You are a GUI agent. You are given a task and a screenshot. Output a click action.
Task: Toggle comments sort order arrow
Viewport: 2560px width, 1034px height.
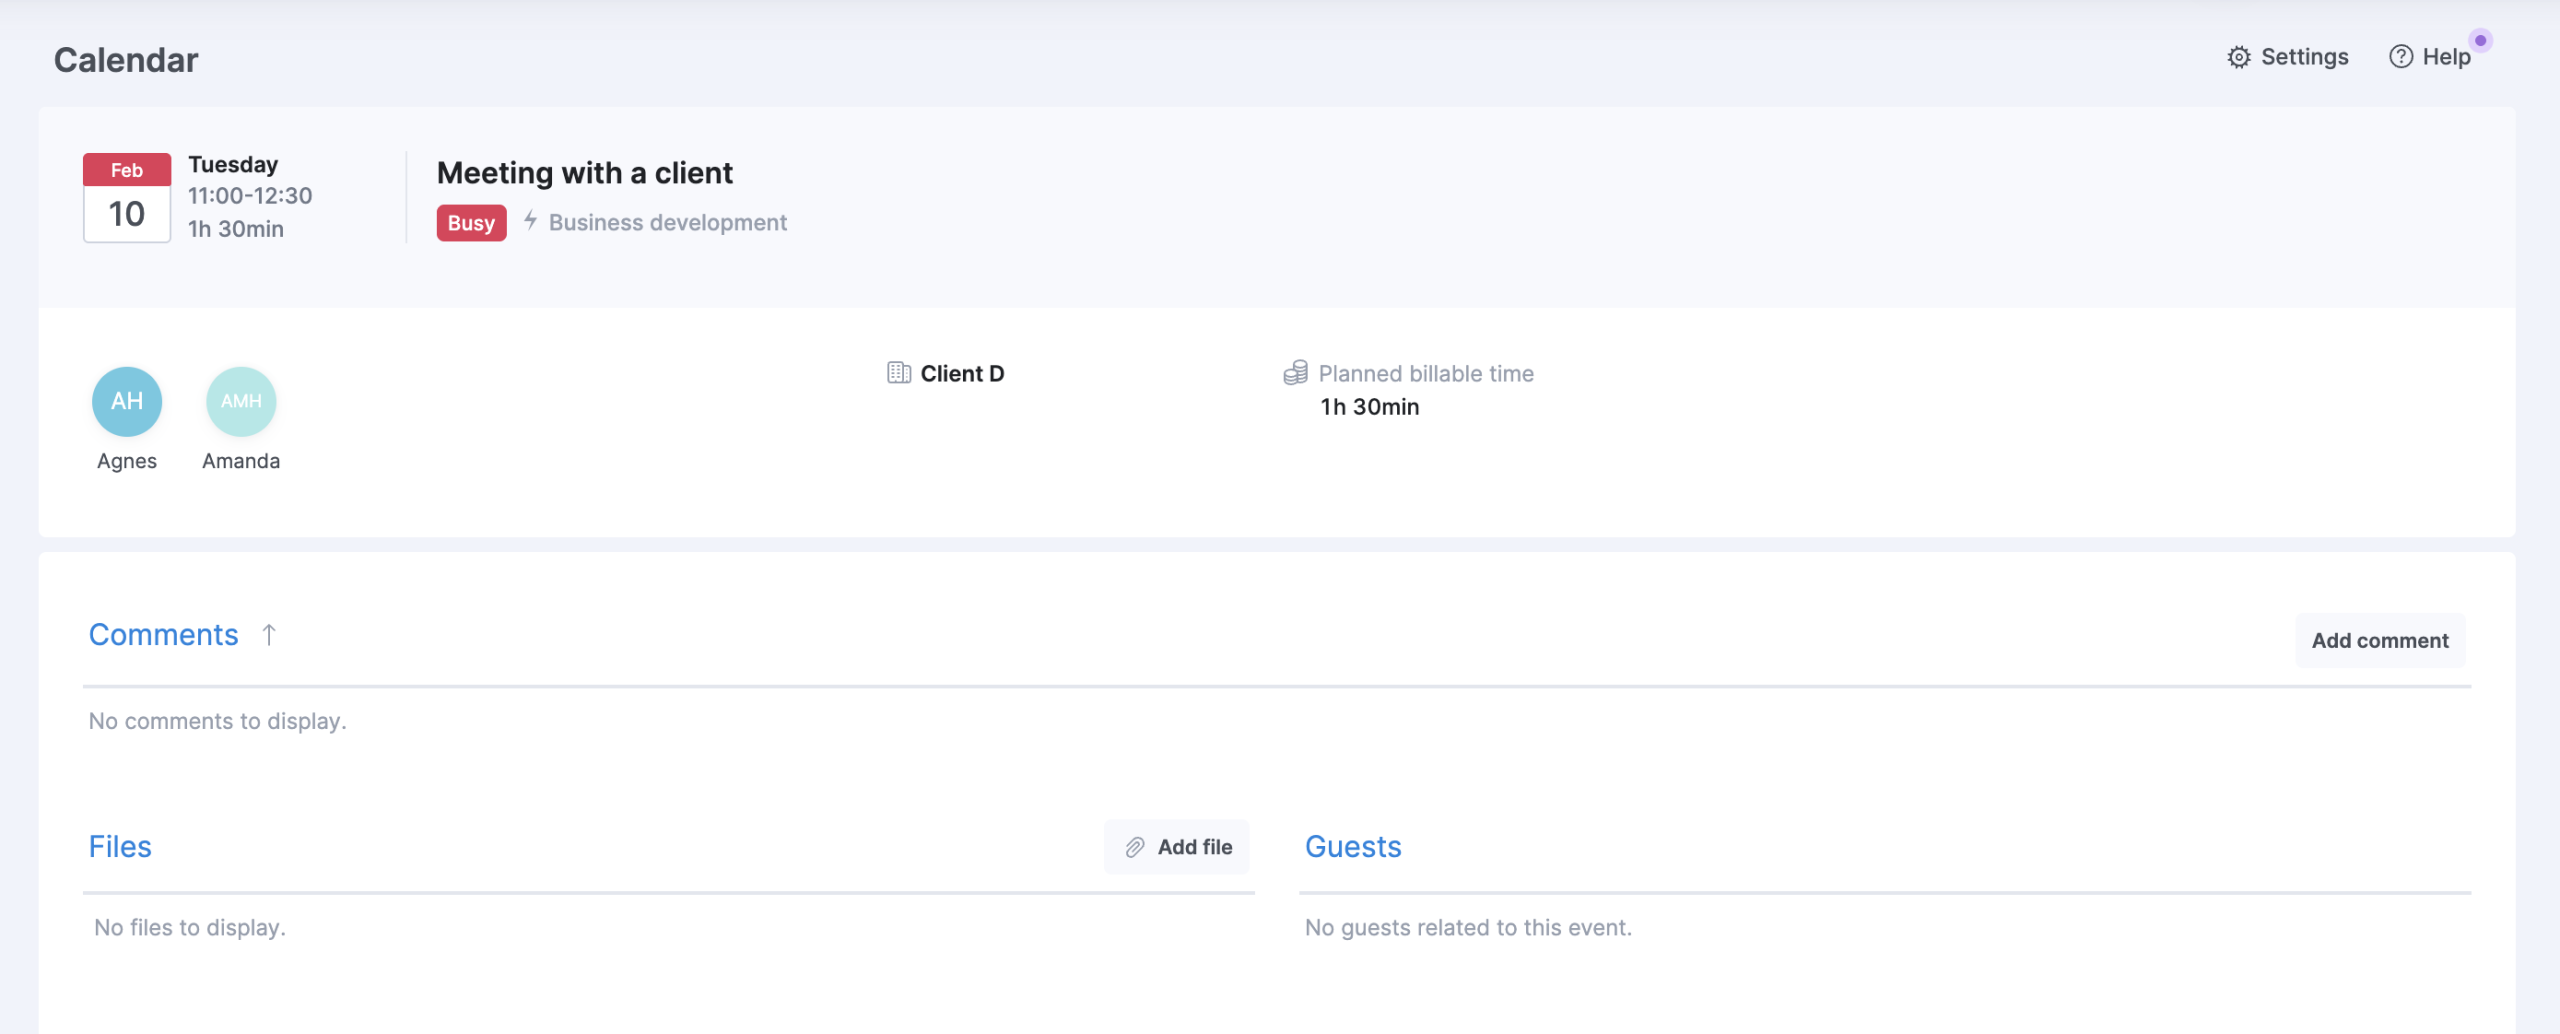coord(268,635)
